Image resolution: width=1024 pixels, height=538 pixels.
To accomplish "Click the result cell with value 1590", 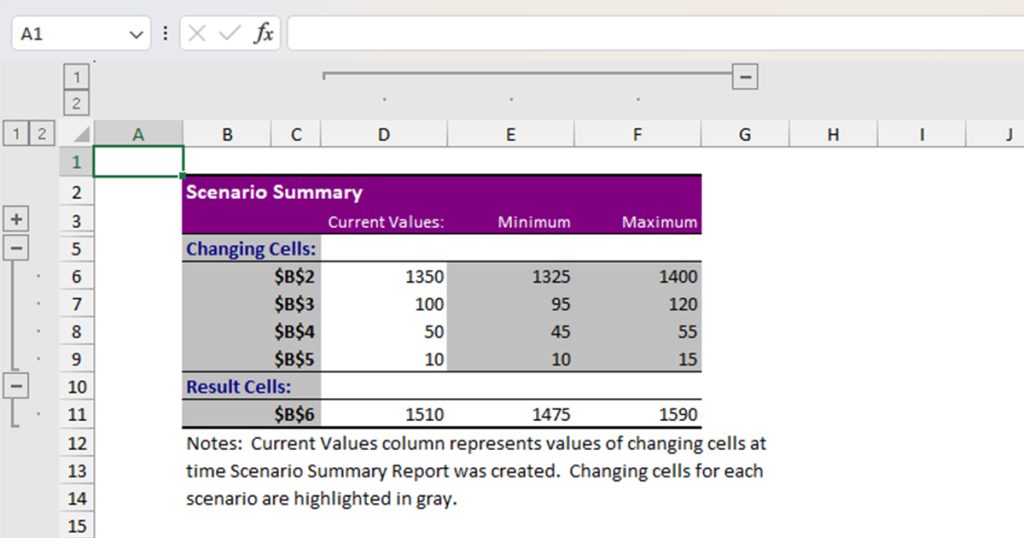I will 637,414.
